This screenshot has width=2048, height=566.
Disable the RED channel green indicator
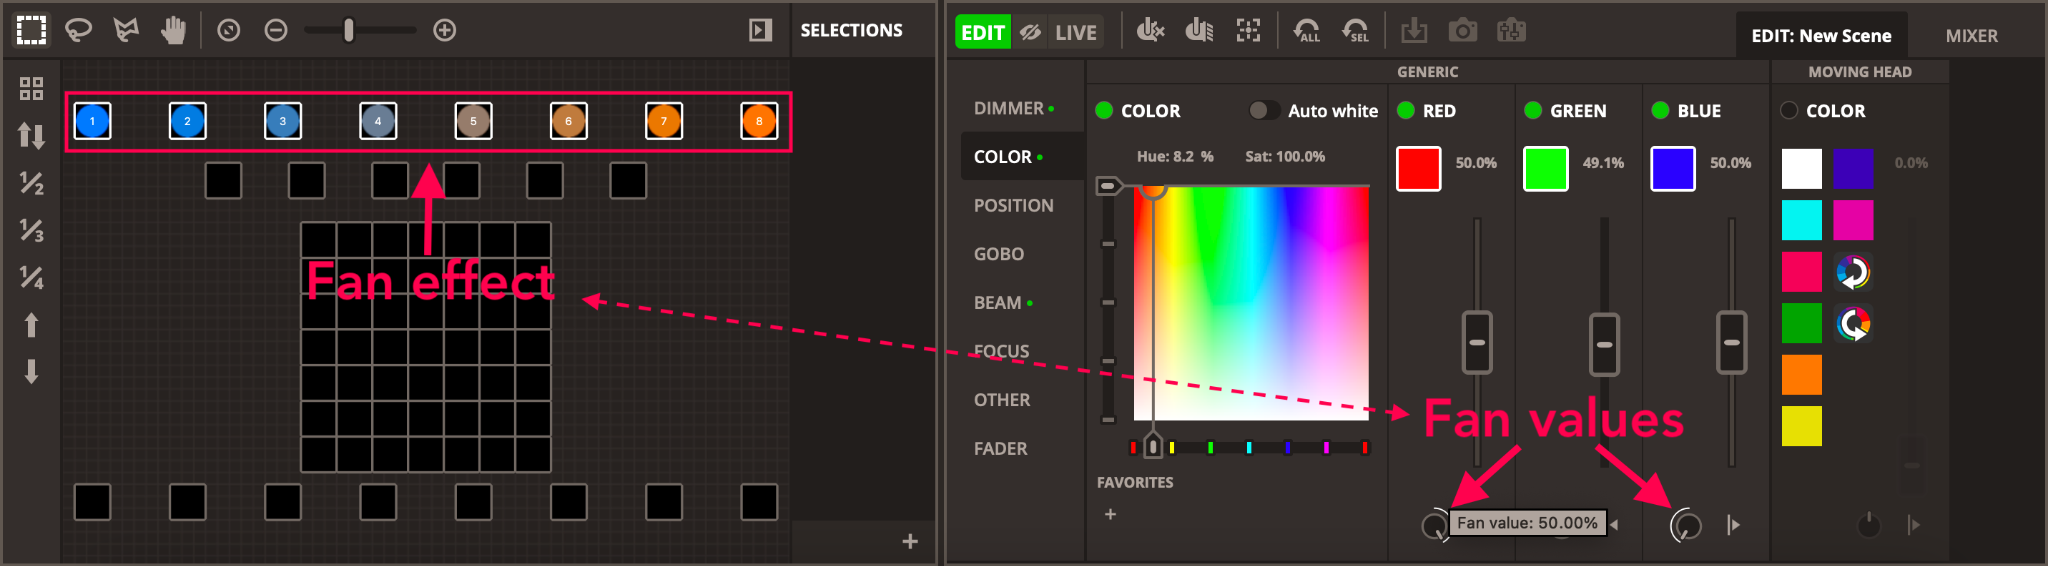tap(1405, 110)
